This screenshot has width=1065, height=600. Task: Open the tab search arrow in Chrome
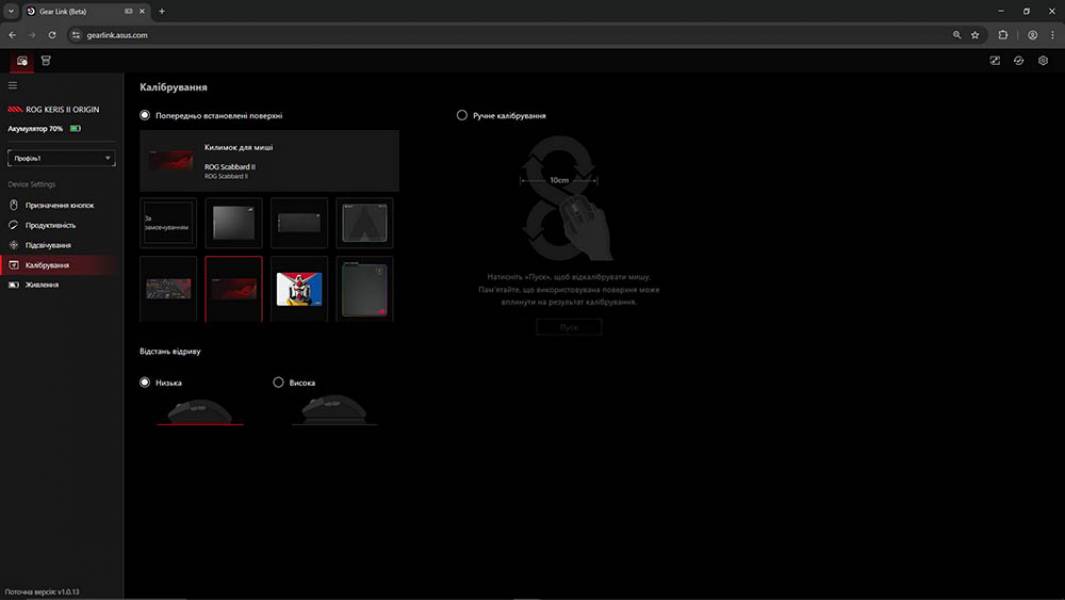[x=11, y=11]
